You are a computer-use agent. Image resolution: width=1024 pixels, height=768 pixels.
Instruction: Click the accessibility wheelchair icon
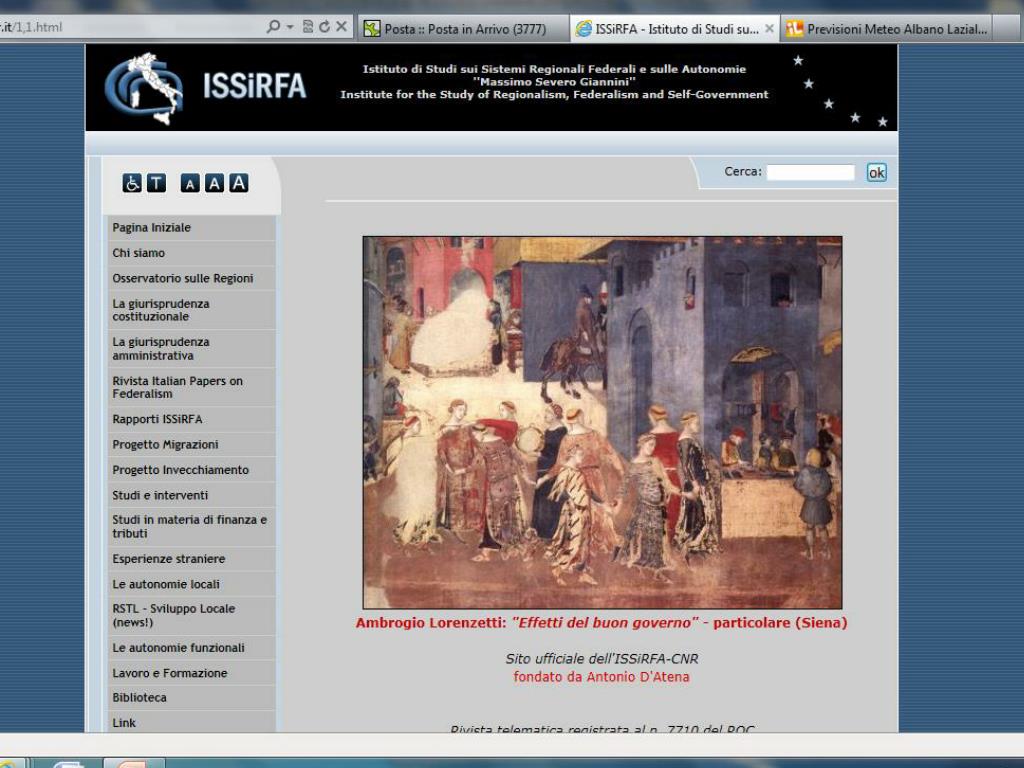click(x=132, y=184)
